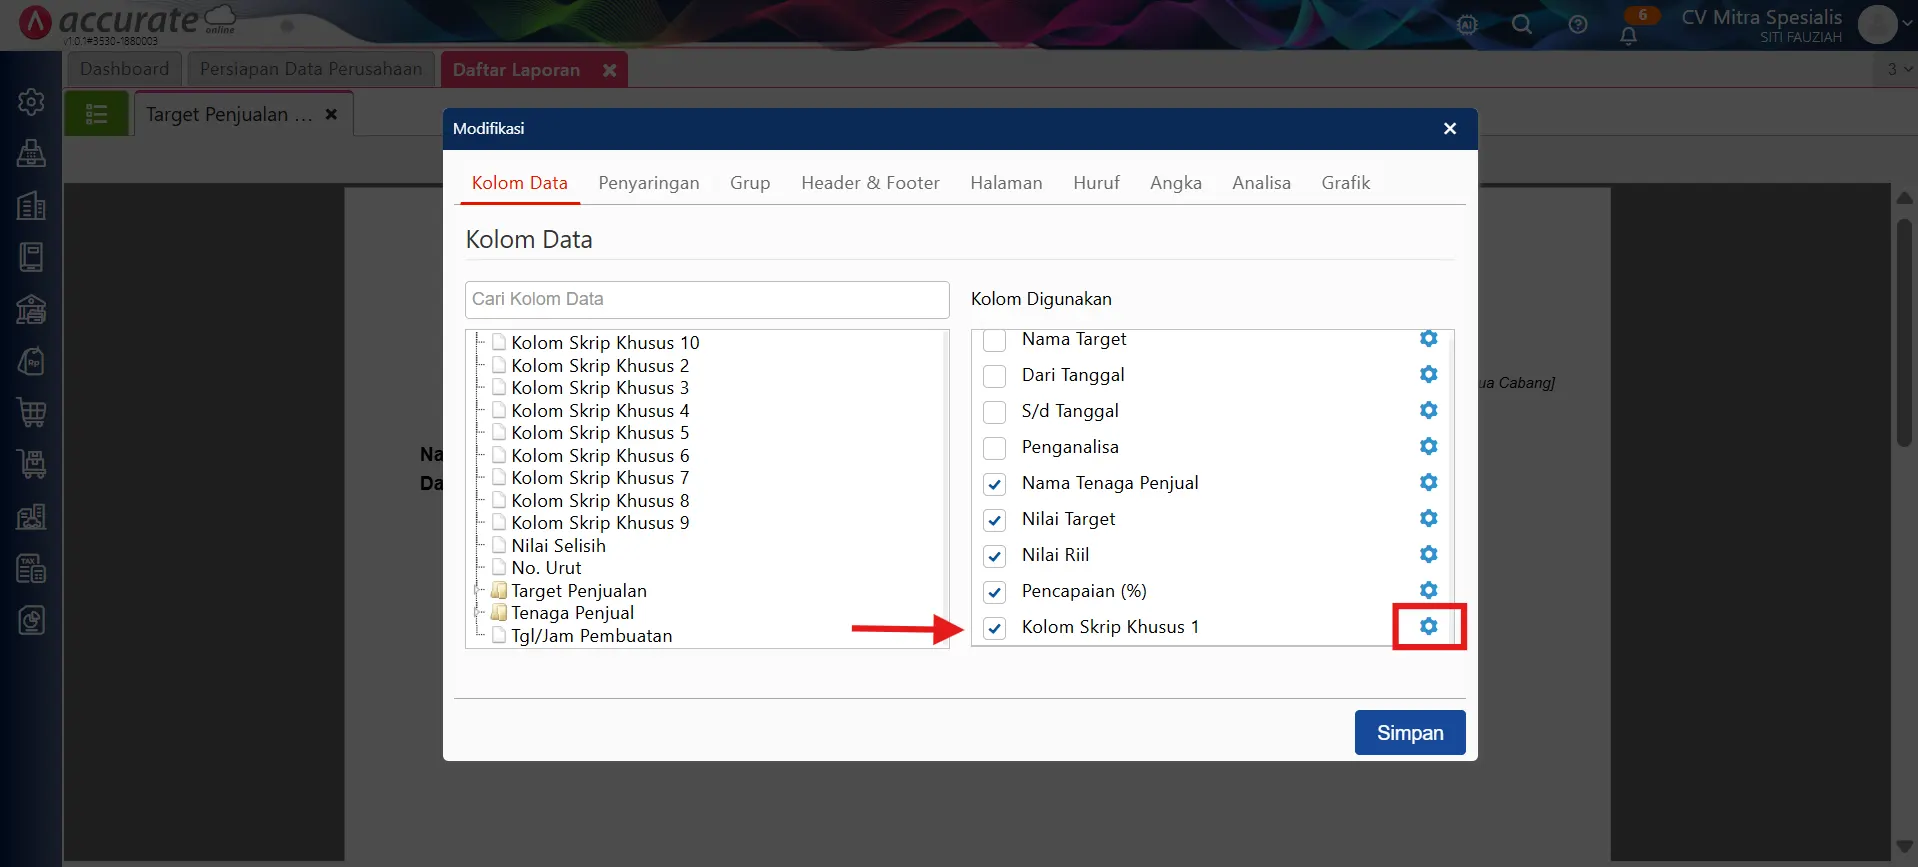Image resolution: width=1918 pixels, height=867 pixels.
Task: Open the tax form module in sidebar
Action: (31, 568)
